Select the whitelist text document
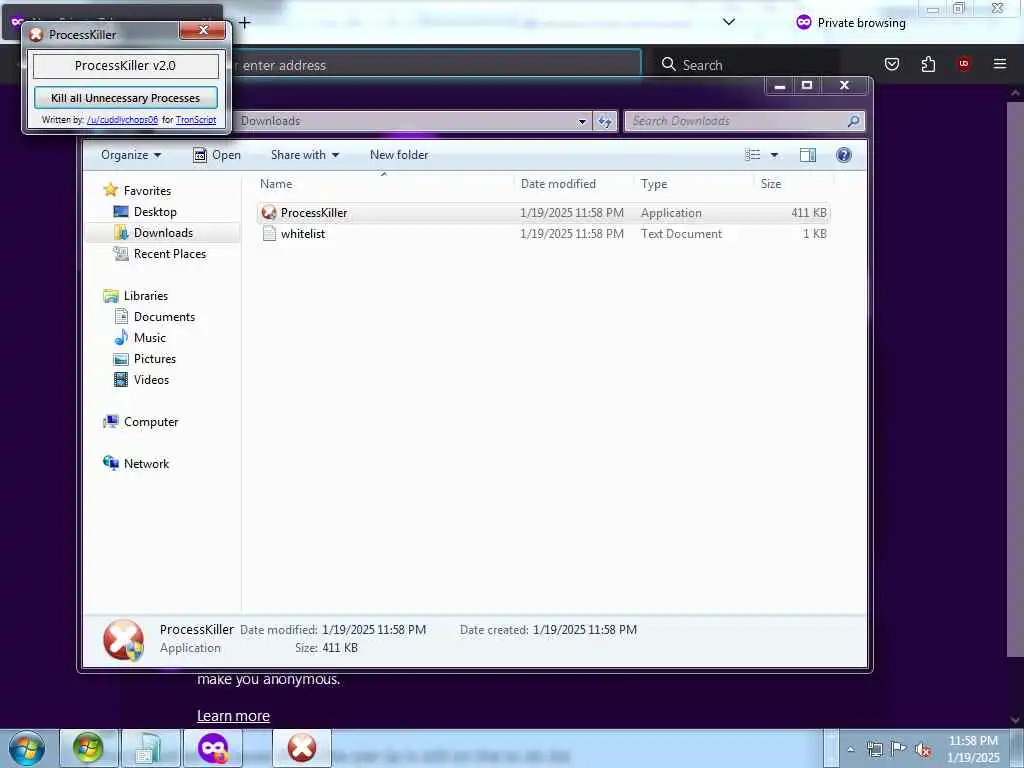 click(x=543, y=234)
